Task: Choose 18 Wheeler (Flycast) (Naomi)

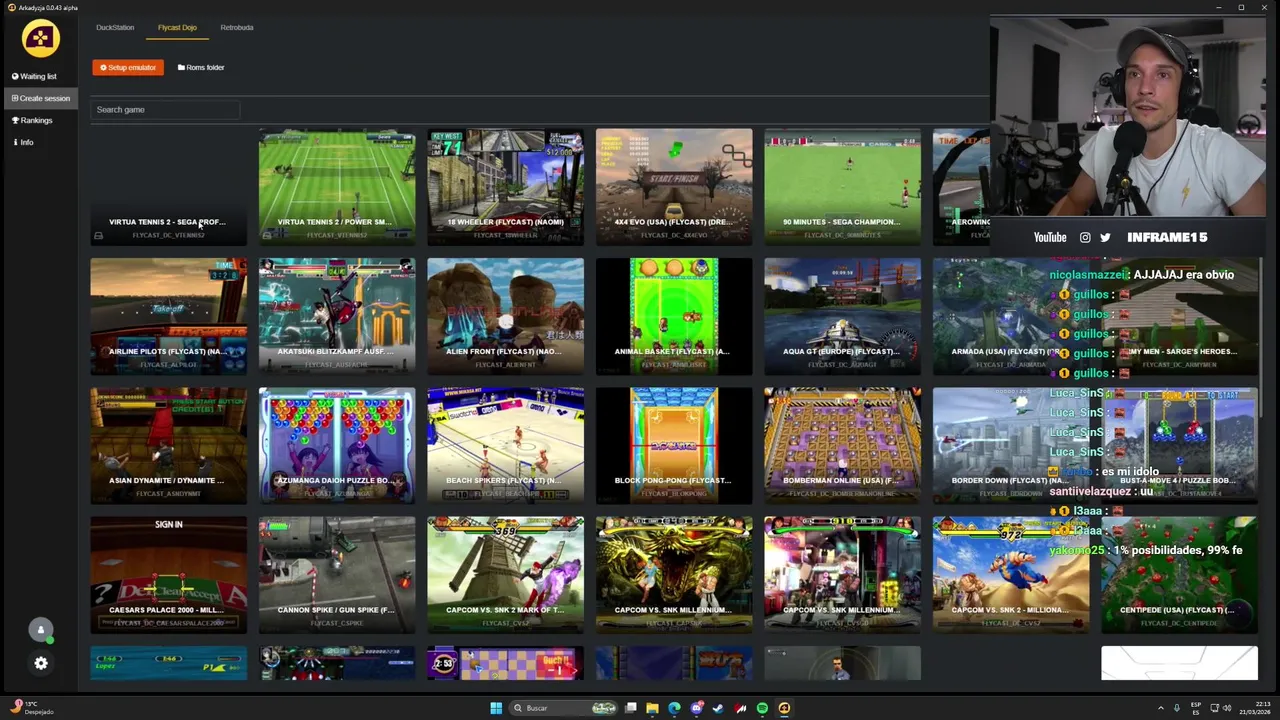Action: [x=506, y=187]
